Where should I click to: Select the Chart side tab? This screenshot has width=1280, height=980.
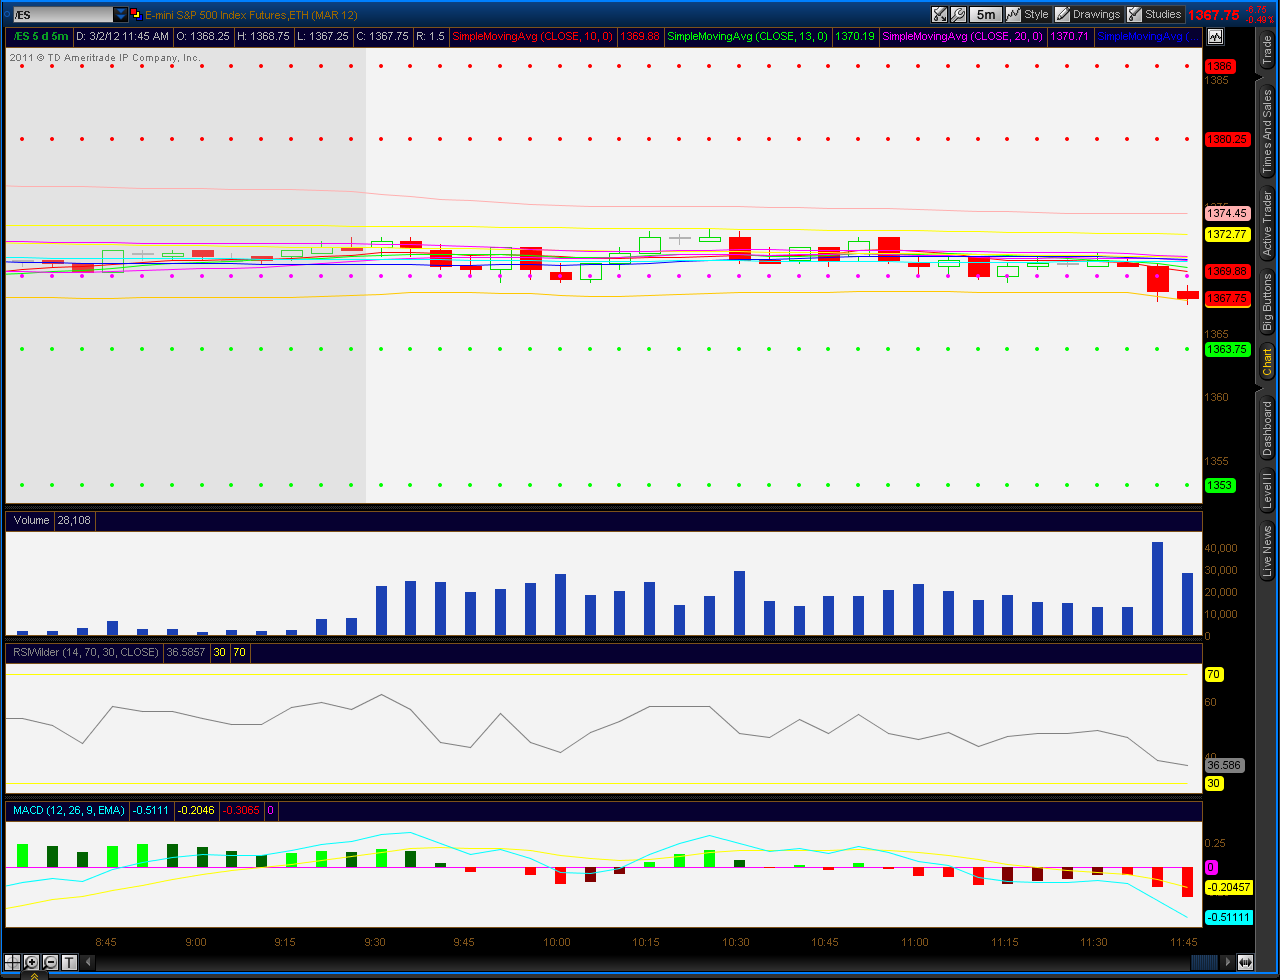(1267, 362)
